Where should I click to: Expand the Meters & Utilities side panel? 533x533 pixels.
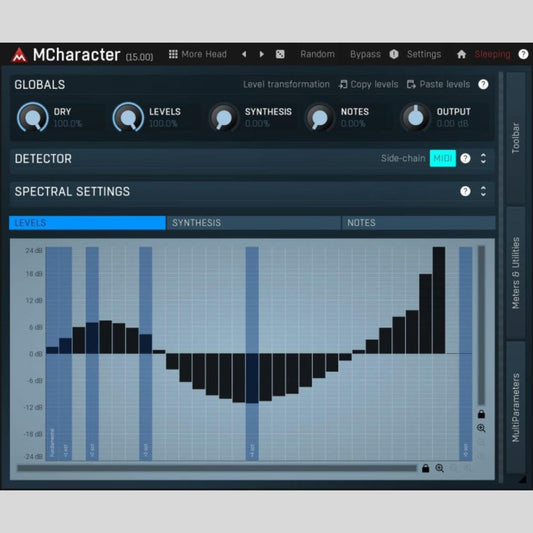[516, 273]
